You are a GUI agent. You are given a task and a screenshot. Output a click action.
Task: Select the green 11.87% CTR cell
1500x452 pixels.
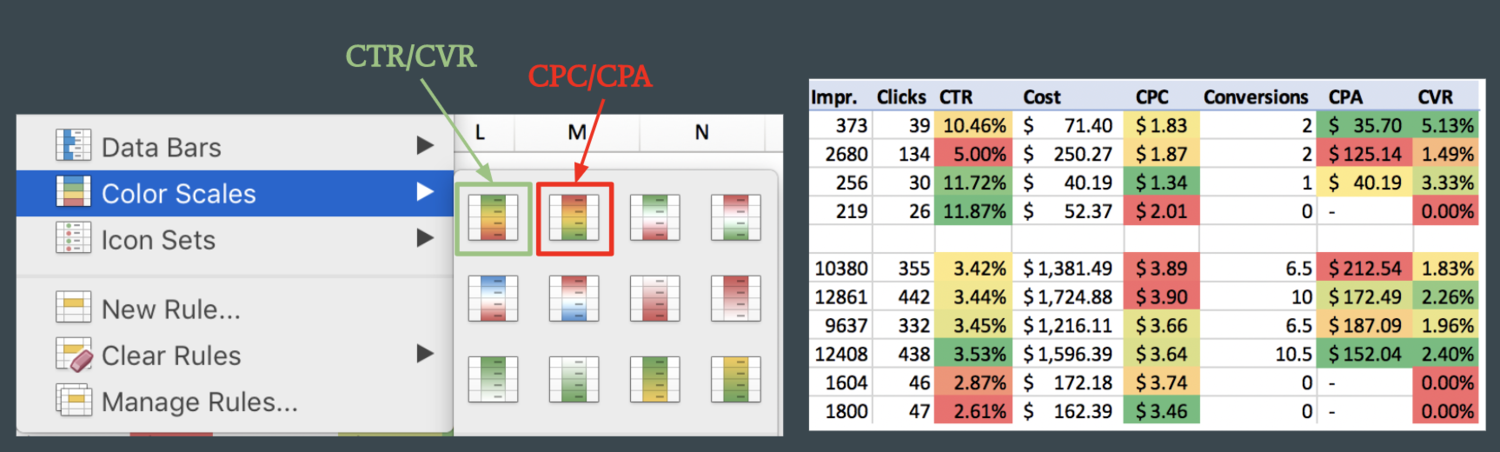point(972,211)
